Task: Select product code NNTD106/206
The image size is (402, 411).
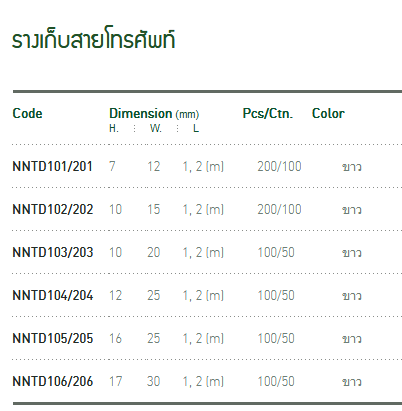Action: click(53, 381)
